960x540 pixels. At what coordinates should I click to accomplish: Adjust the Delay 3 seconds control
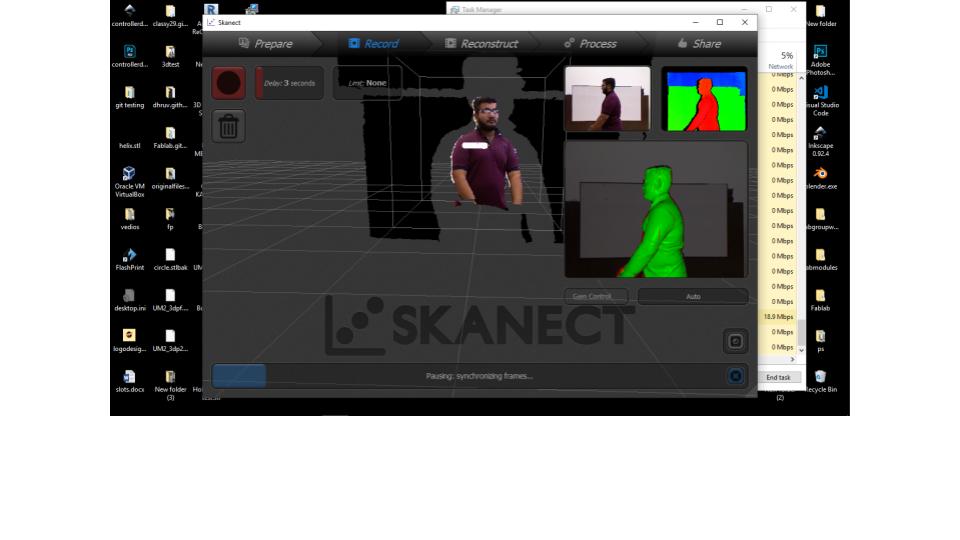(x=289, y=83)
